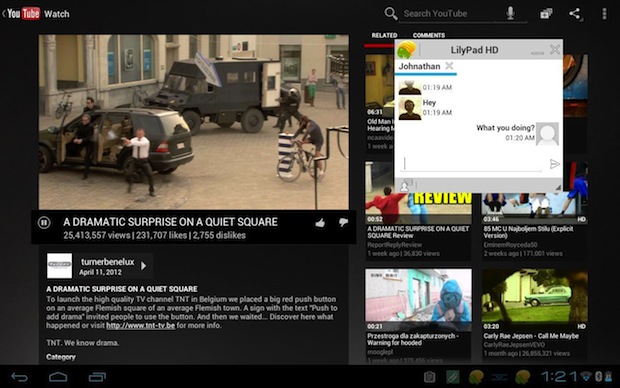This screenshot has height=388, width=620.
Task: Open recent apps in system bar
Action: pyautogui.click(x=97, y=377)
